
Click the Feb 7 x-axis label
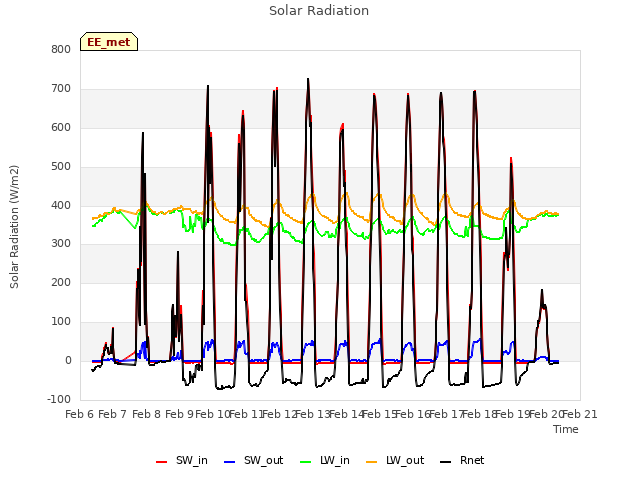(112, 415)
